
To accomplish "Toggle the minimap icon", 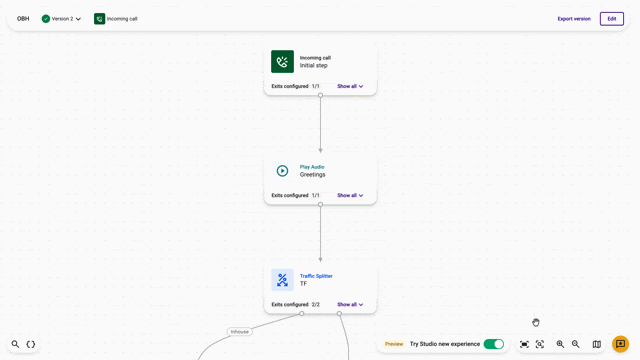I will (596, 344).
